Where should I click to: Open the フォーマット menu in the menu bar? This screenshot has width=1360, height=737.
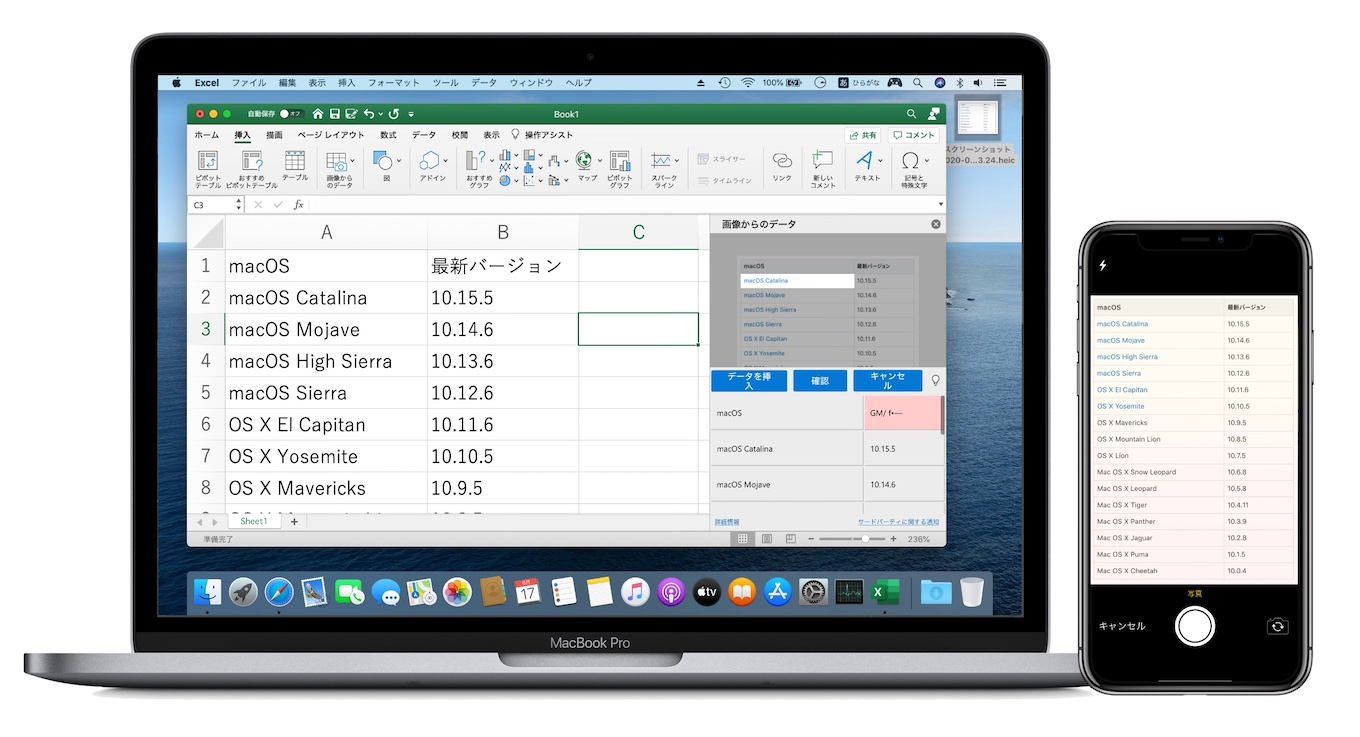click(393, 82)
